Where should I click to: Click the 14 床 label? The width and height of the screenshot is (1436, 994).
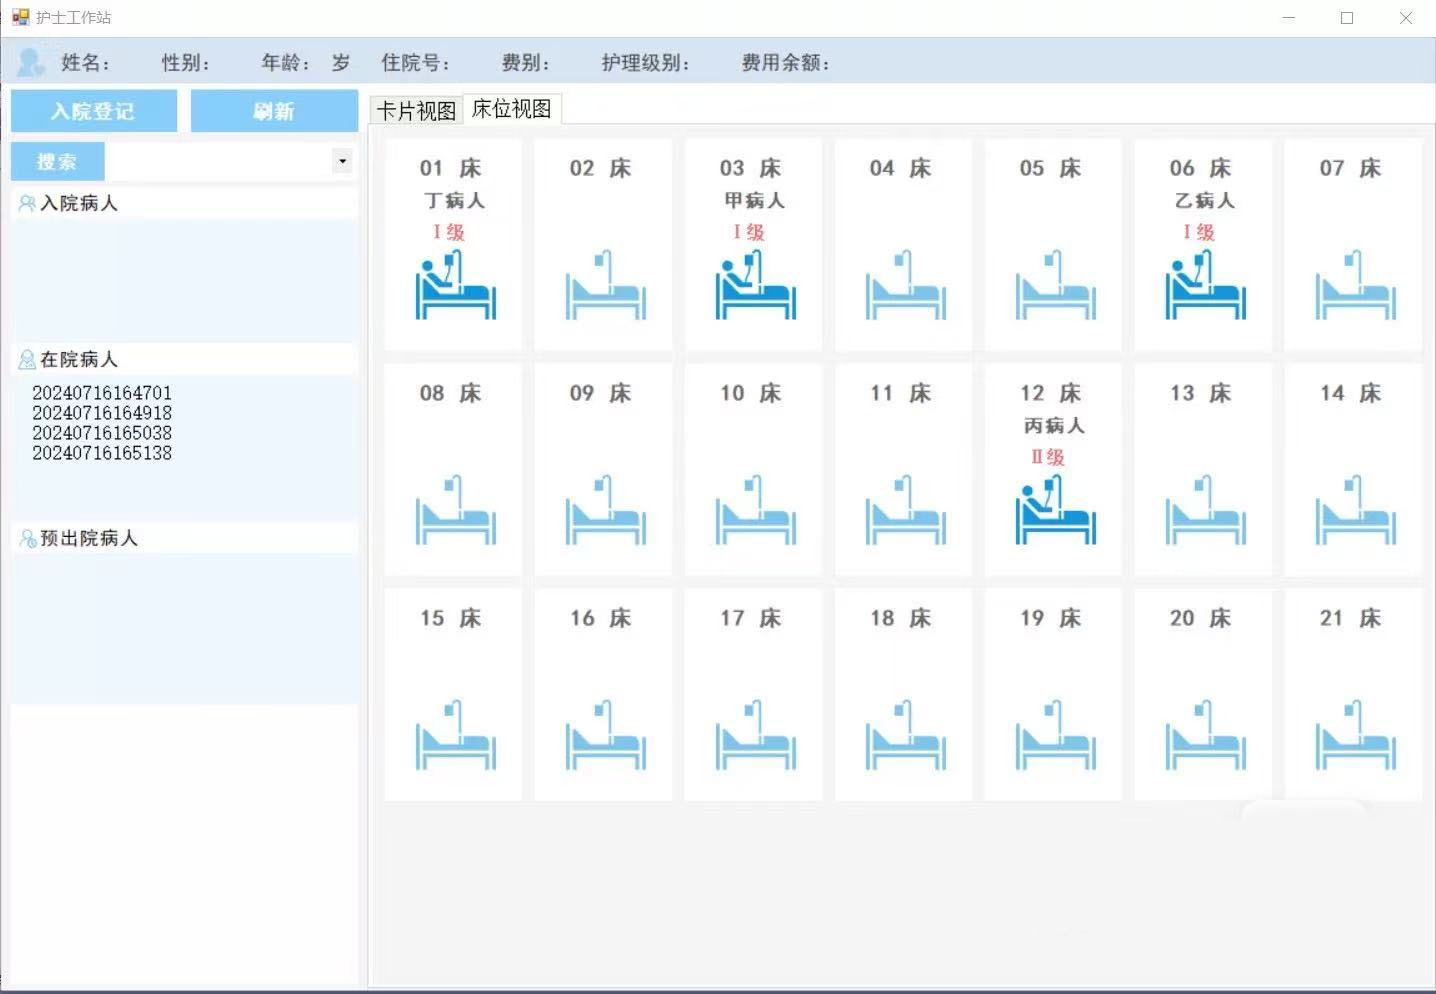(1350, 393)
